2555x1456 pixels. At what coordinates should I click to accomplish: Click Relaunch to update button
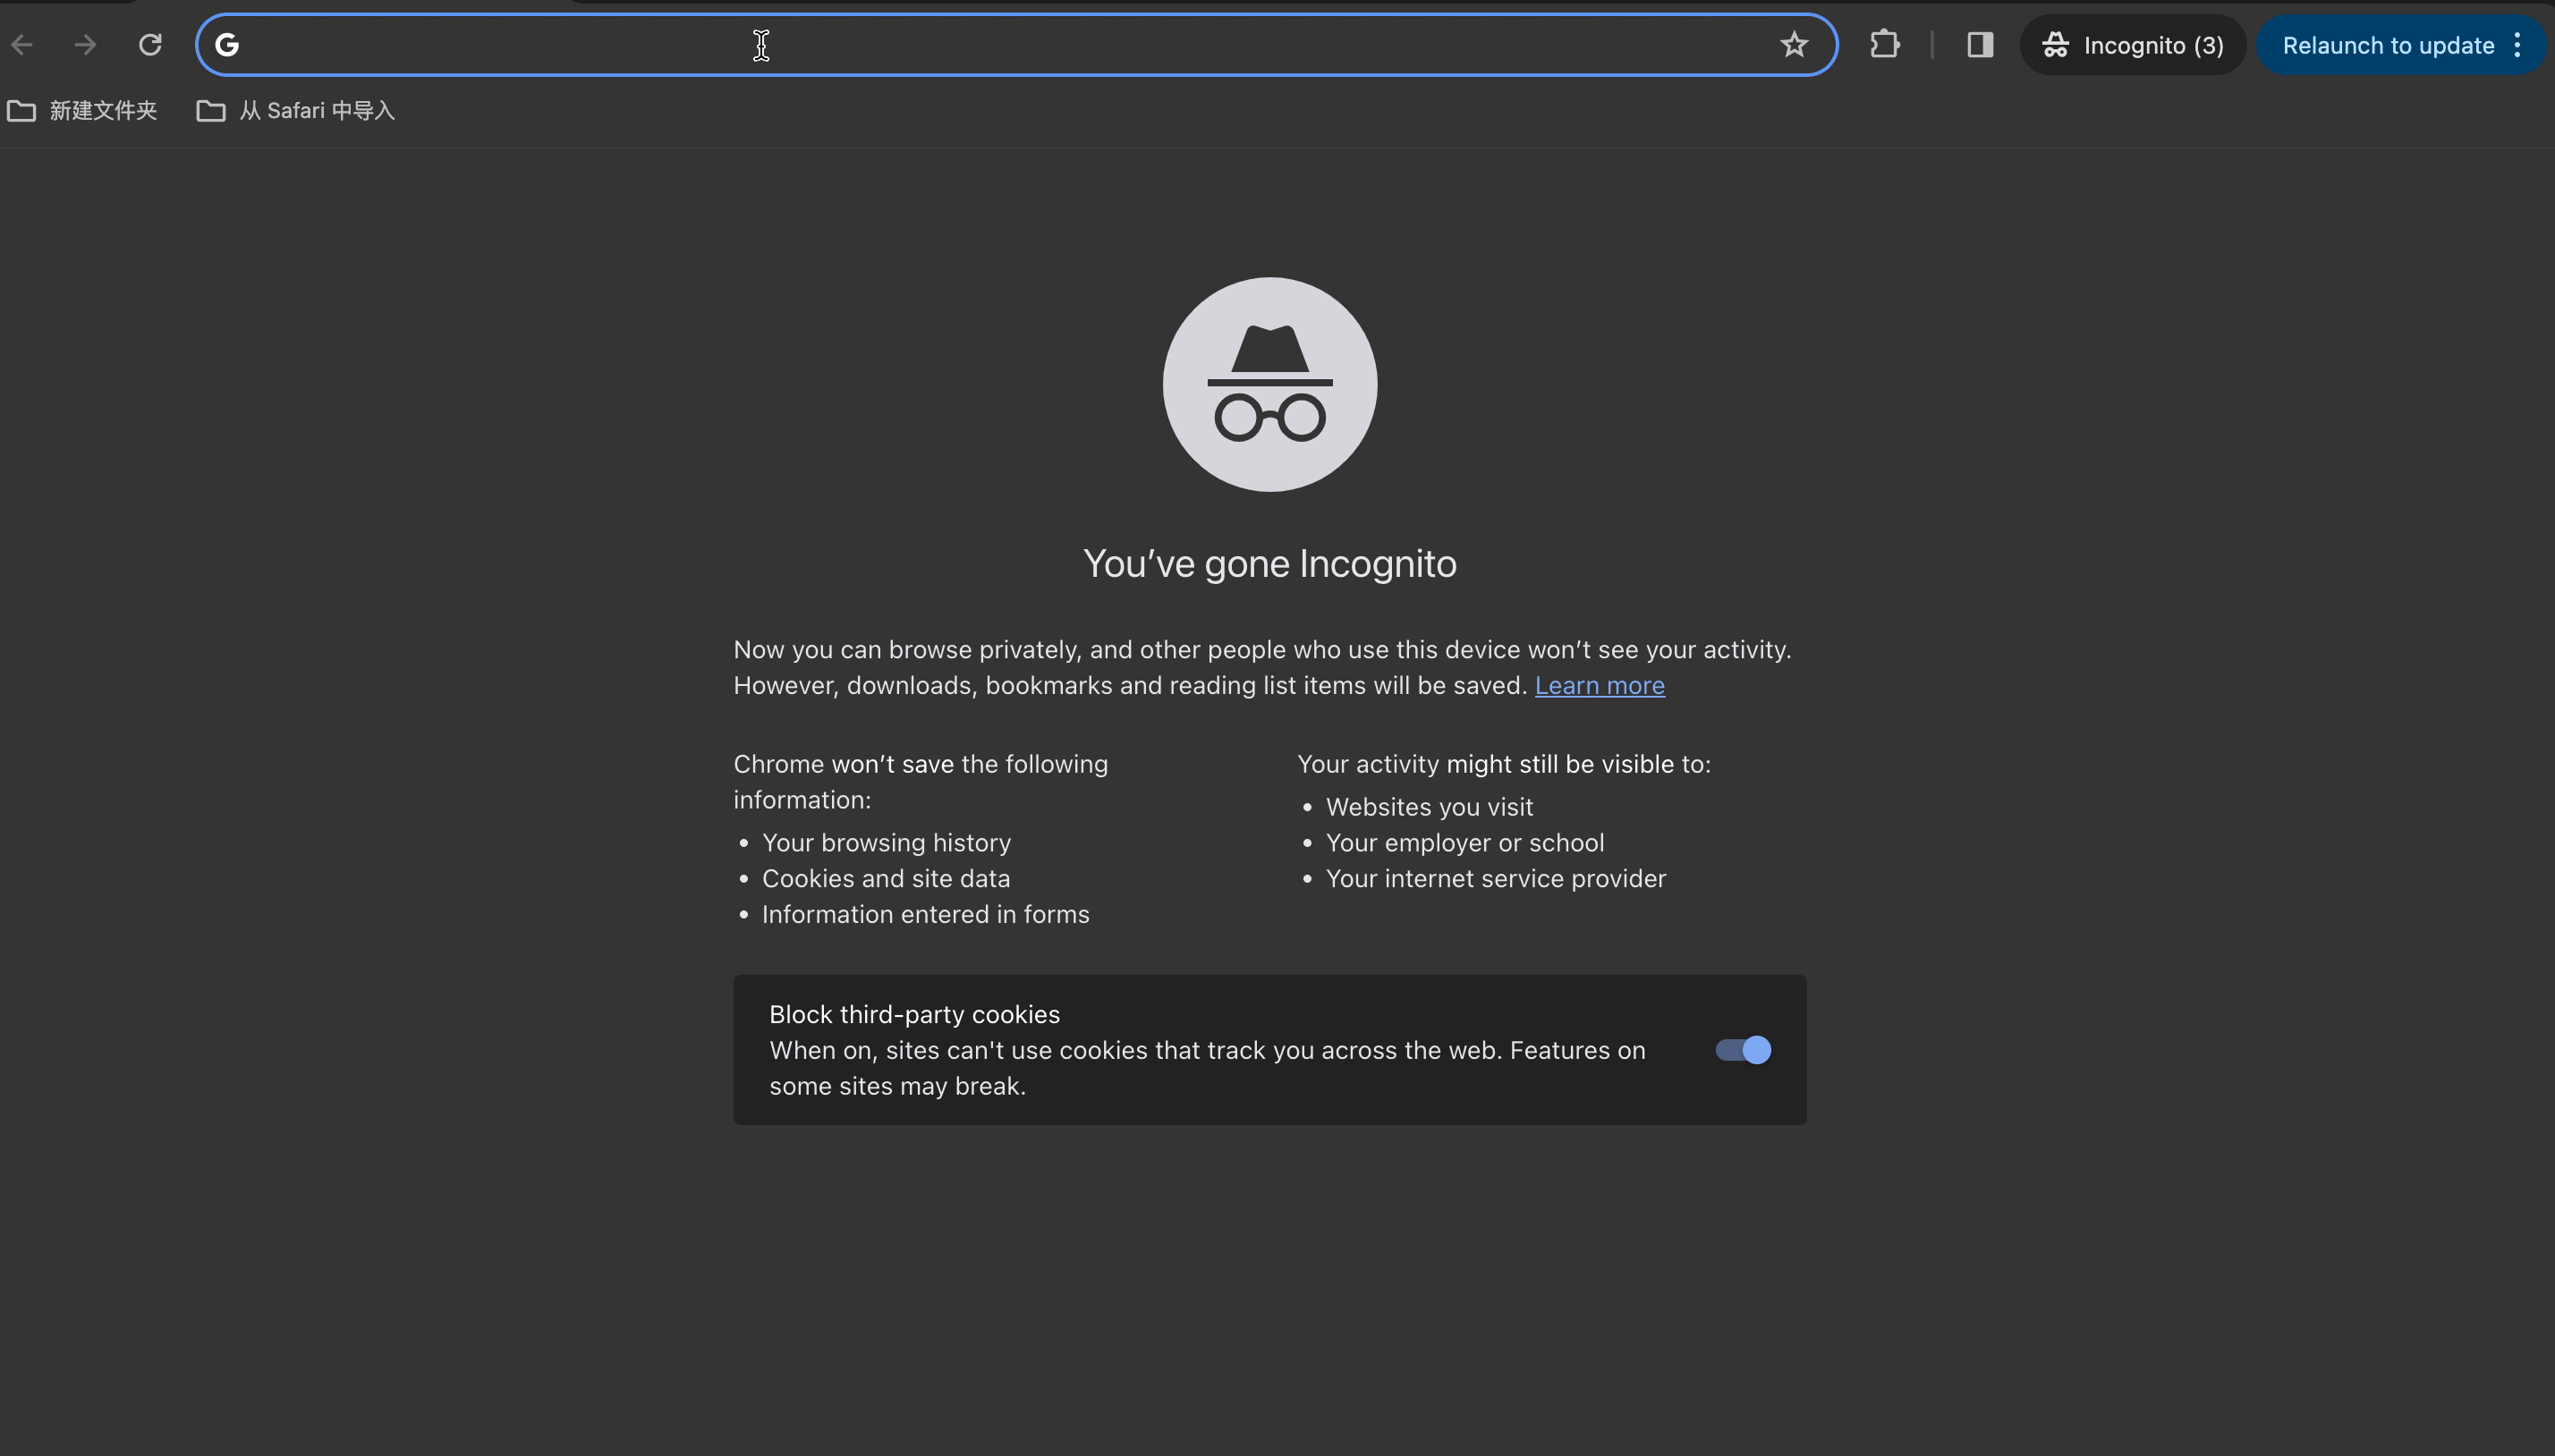click(2387, 45)
